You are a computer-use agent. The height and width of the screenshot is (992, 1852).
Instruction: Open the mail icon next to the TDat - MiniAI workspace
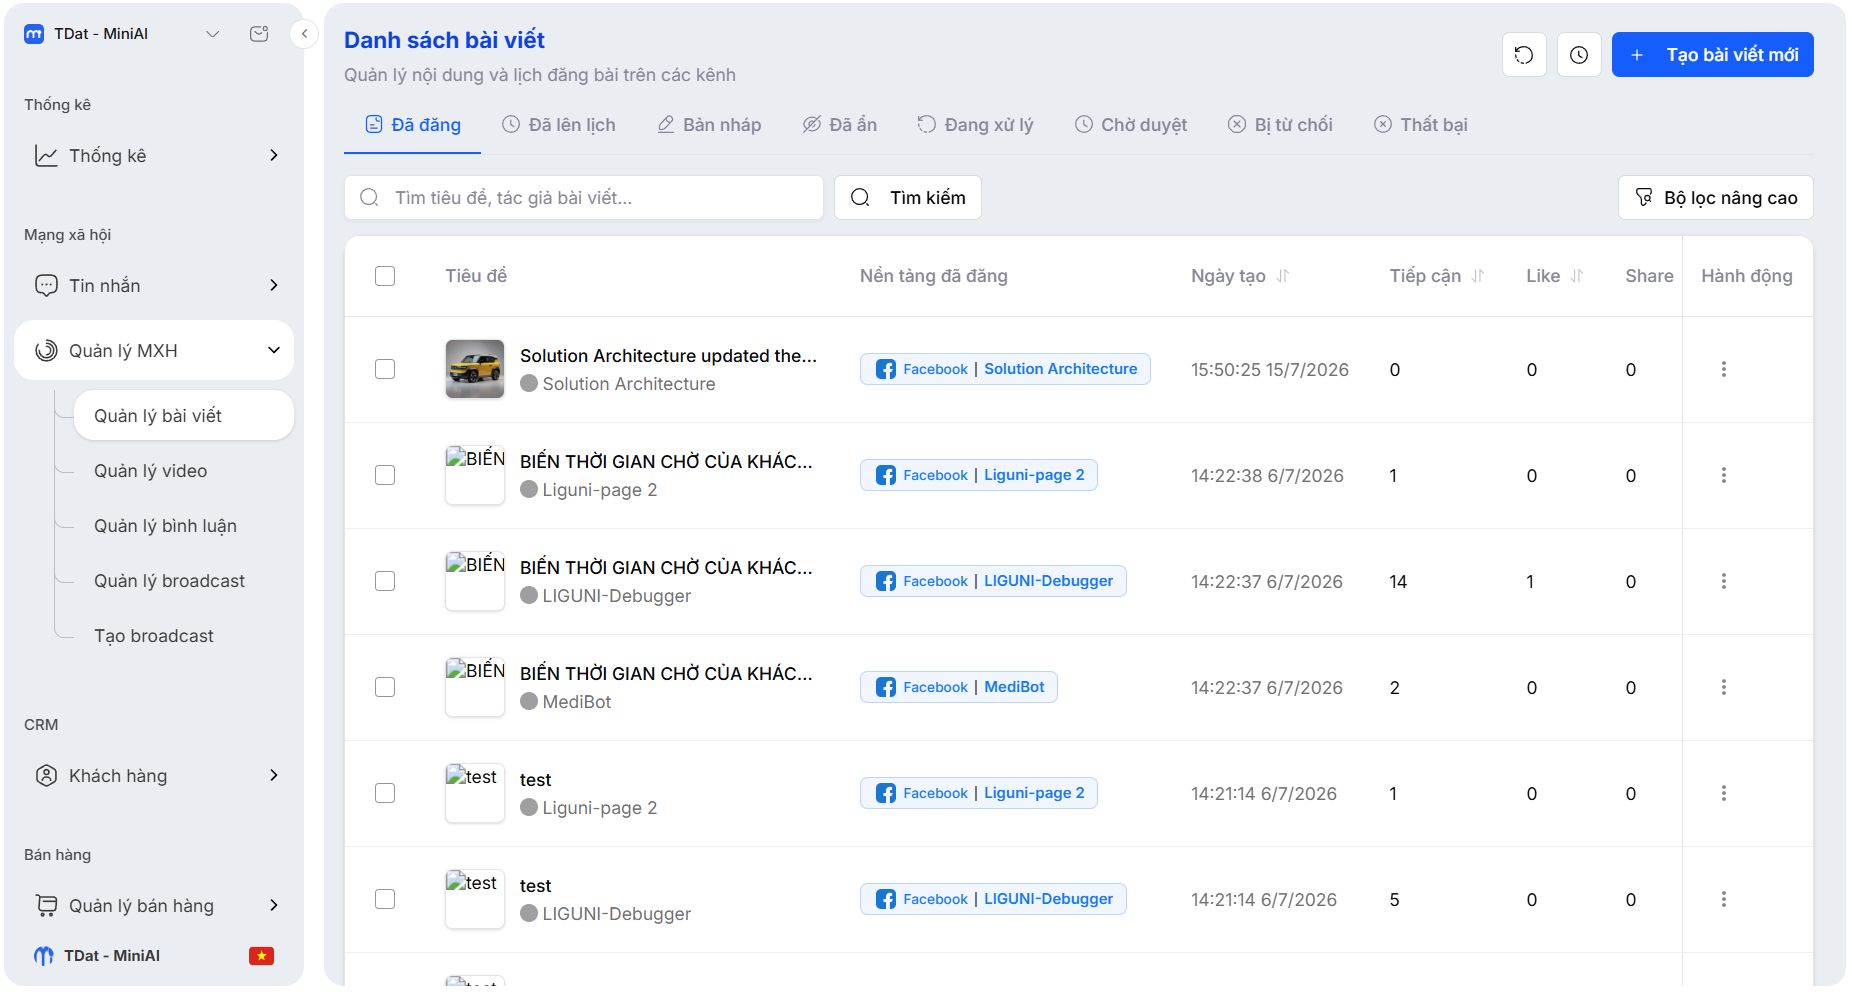[x=259, y=34]
